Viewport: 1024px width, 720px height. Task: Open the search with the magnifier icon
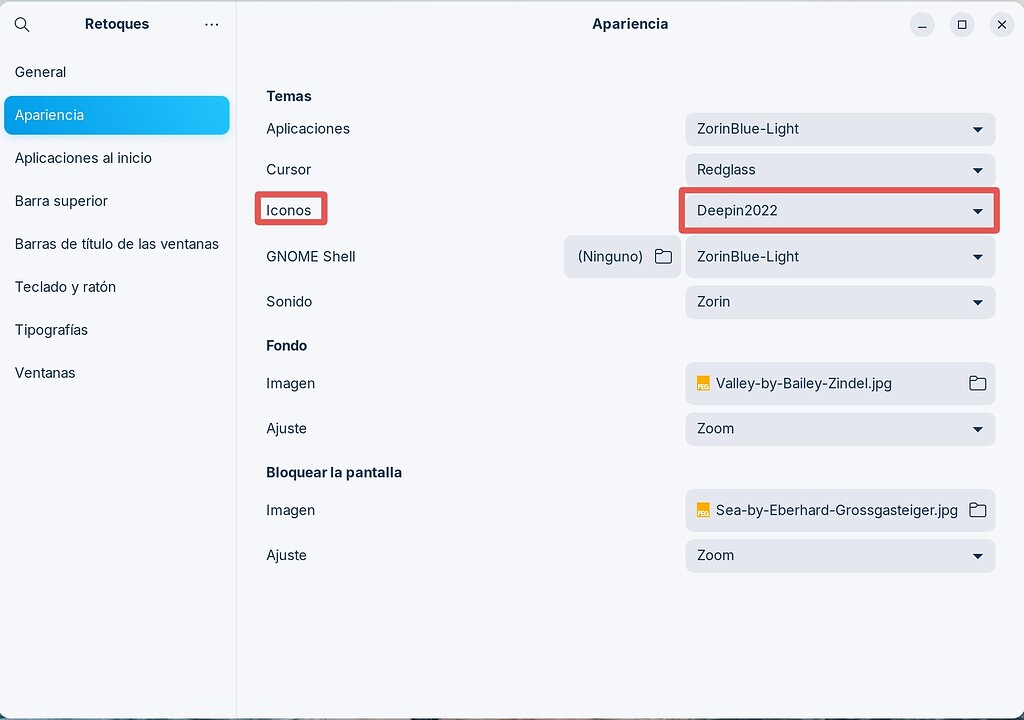click(22, 24)
